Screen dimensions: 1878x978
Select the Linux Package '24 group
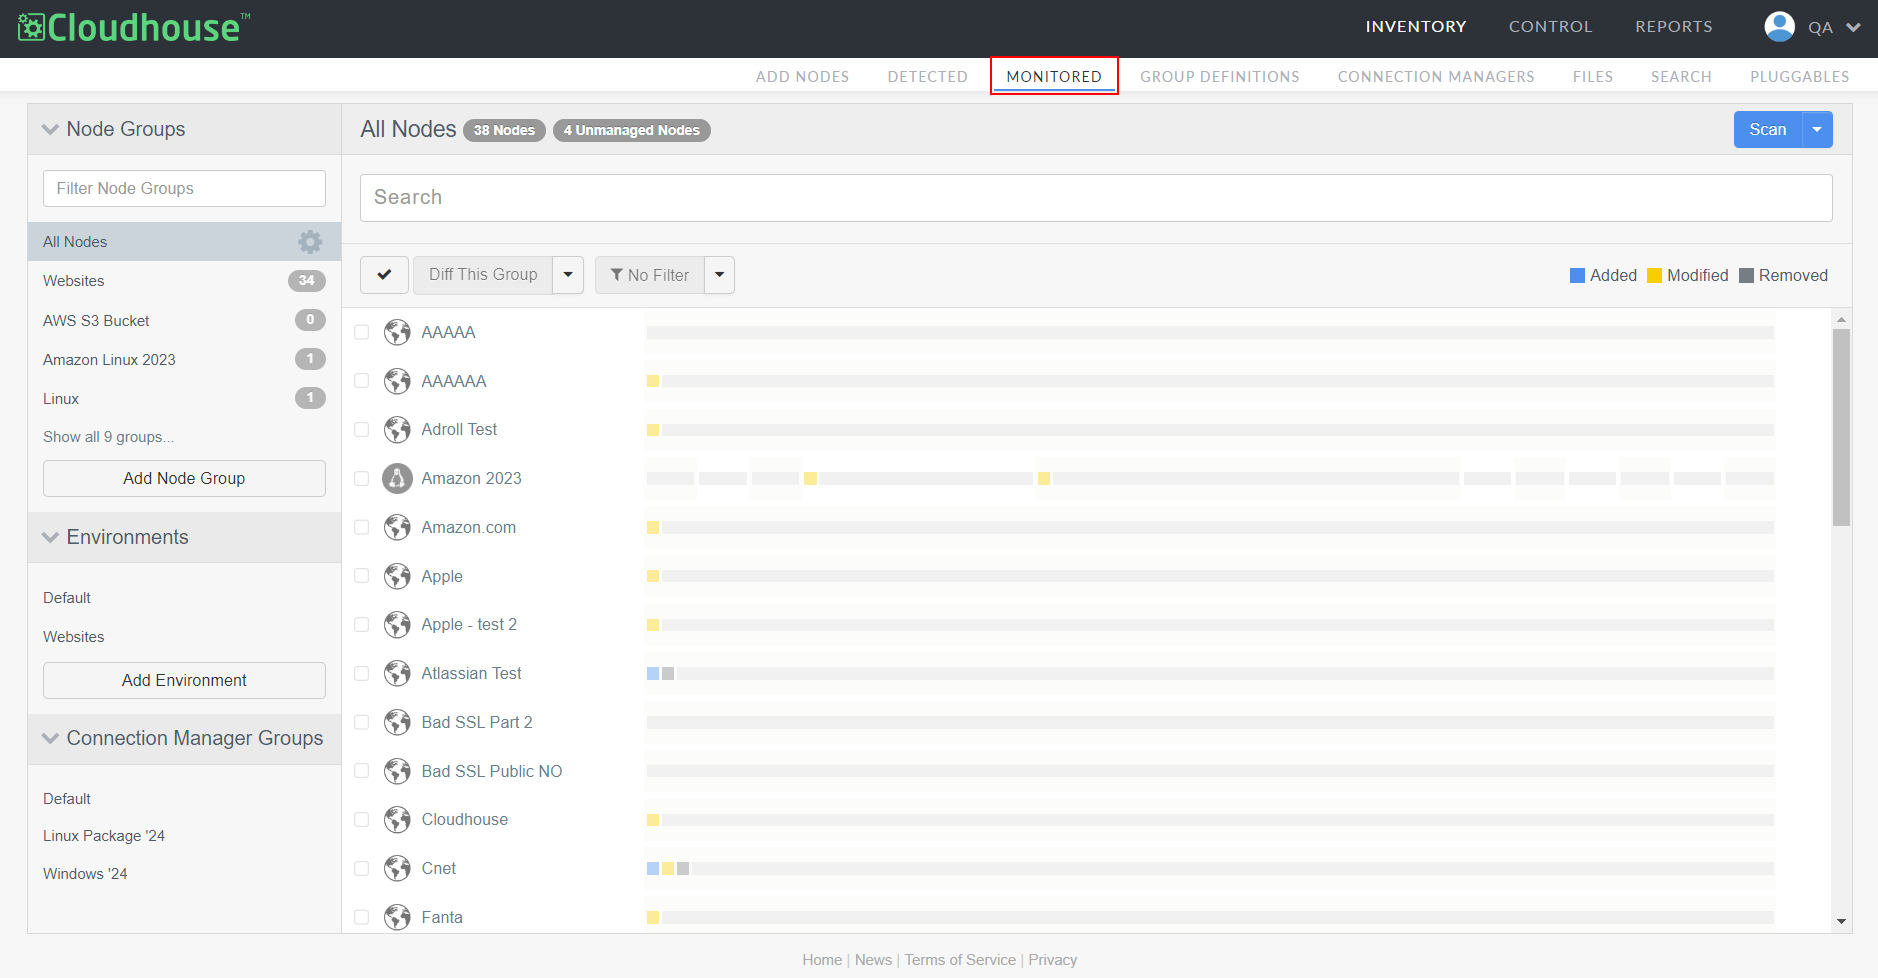click(104, 836)
